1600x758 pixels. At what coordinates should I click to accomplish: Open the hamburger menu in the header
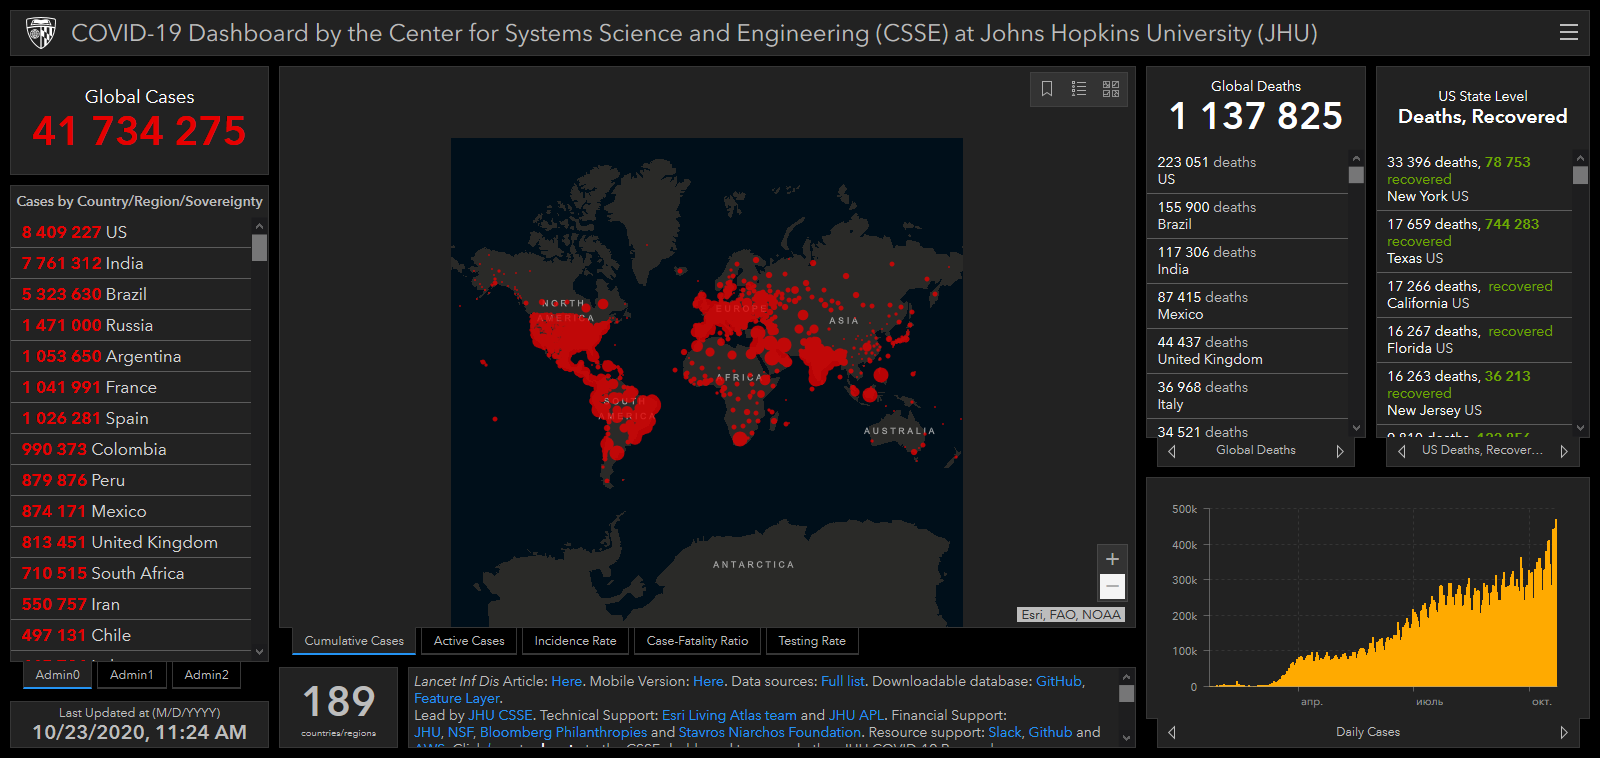[1568, 33]
